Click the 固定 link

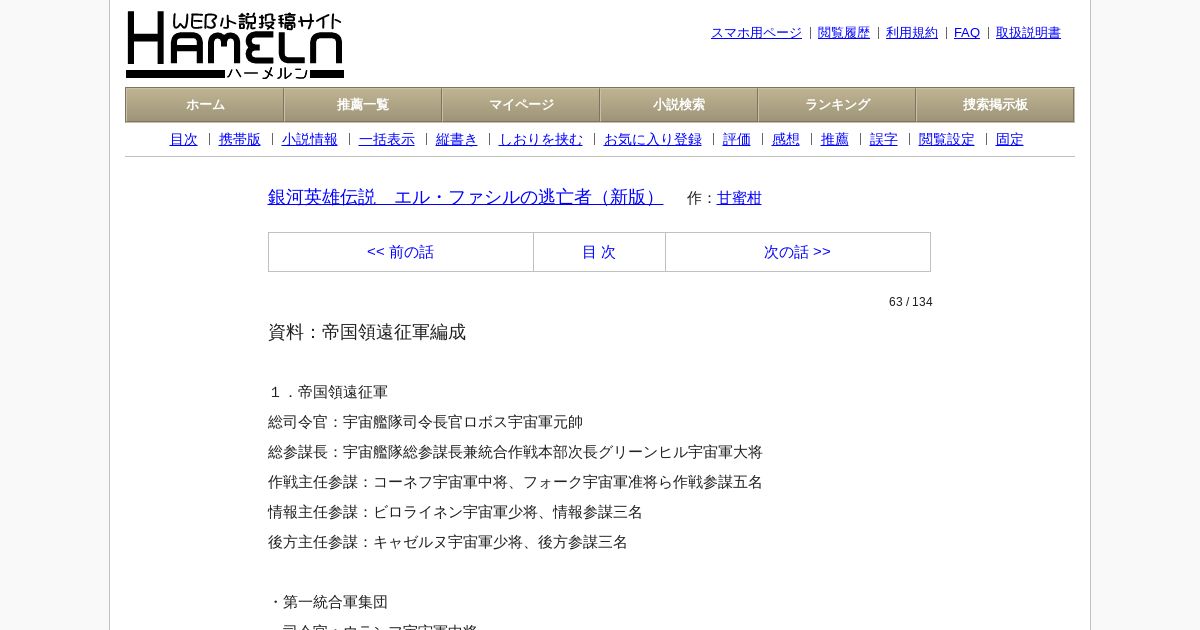coord(1010,140)
